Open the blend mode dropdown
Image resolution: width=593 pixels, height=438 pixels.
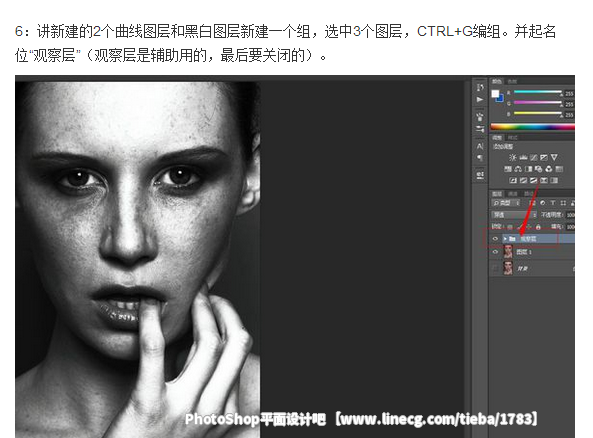pyautogui.click(x=515, y=215)
